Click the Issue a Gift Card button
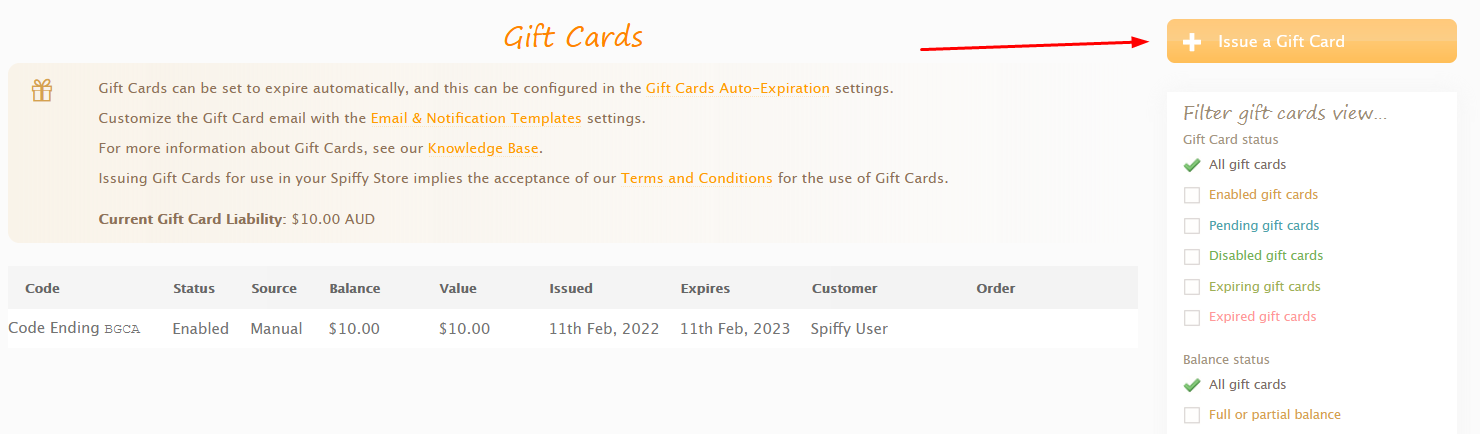1480x434 pixels. [x=1311, y=41]
